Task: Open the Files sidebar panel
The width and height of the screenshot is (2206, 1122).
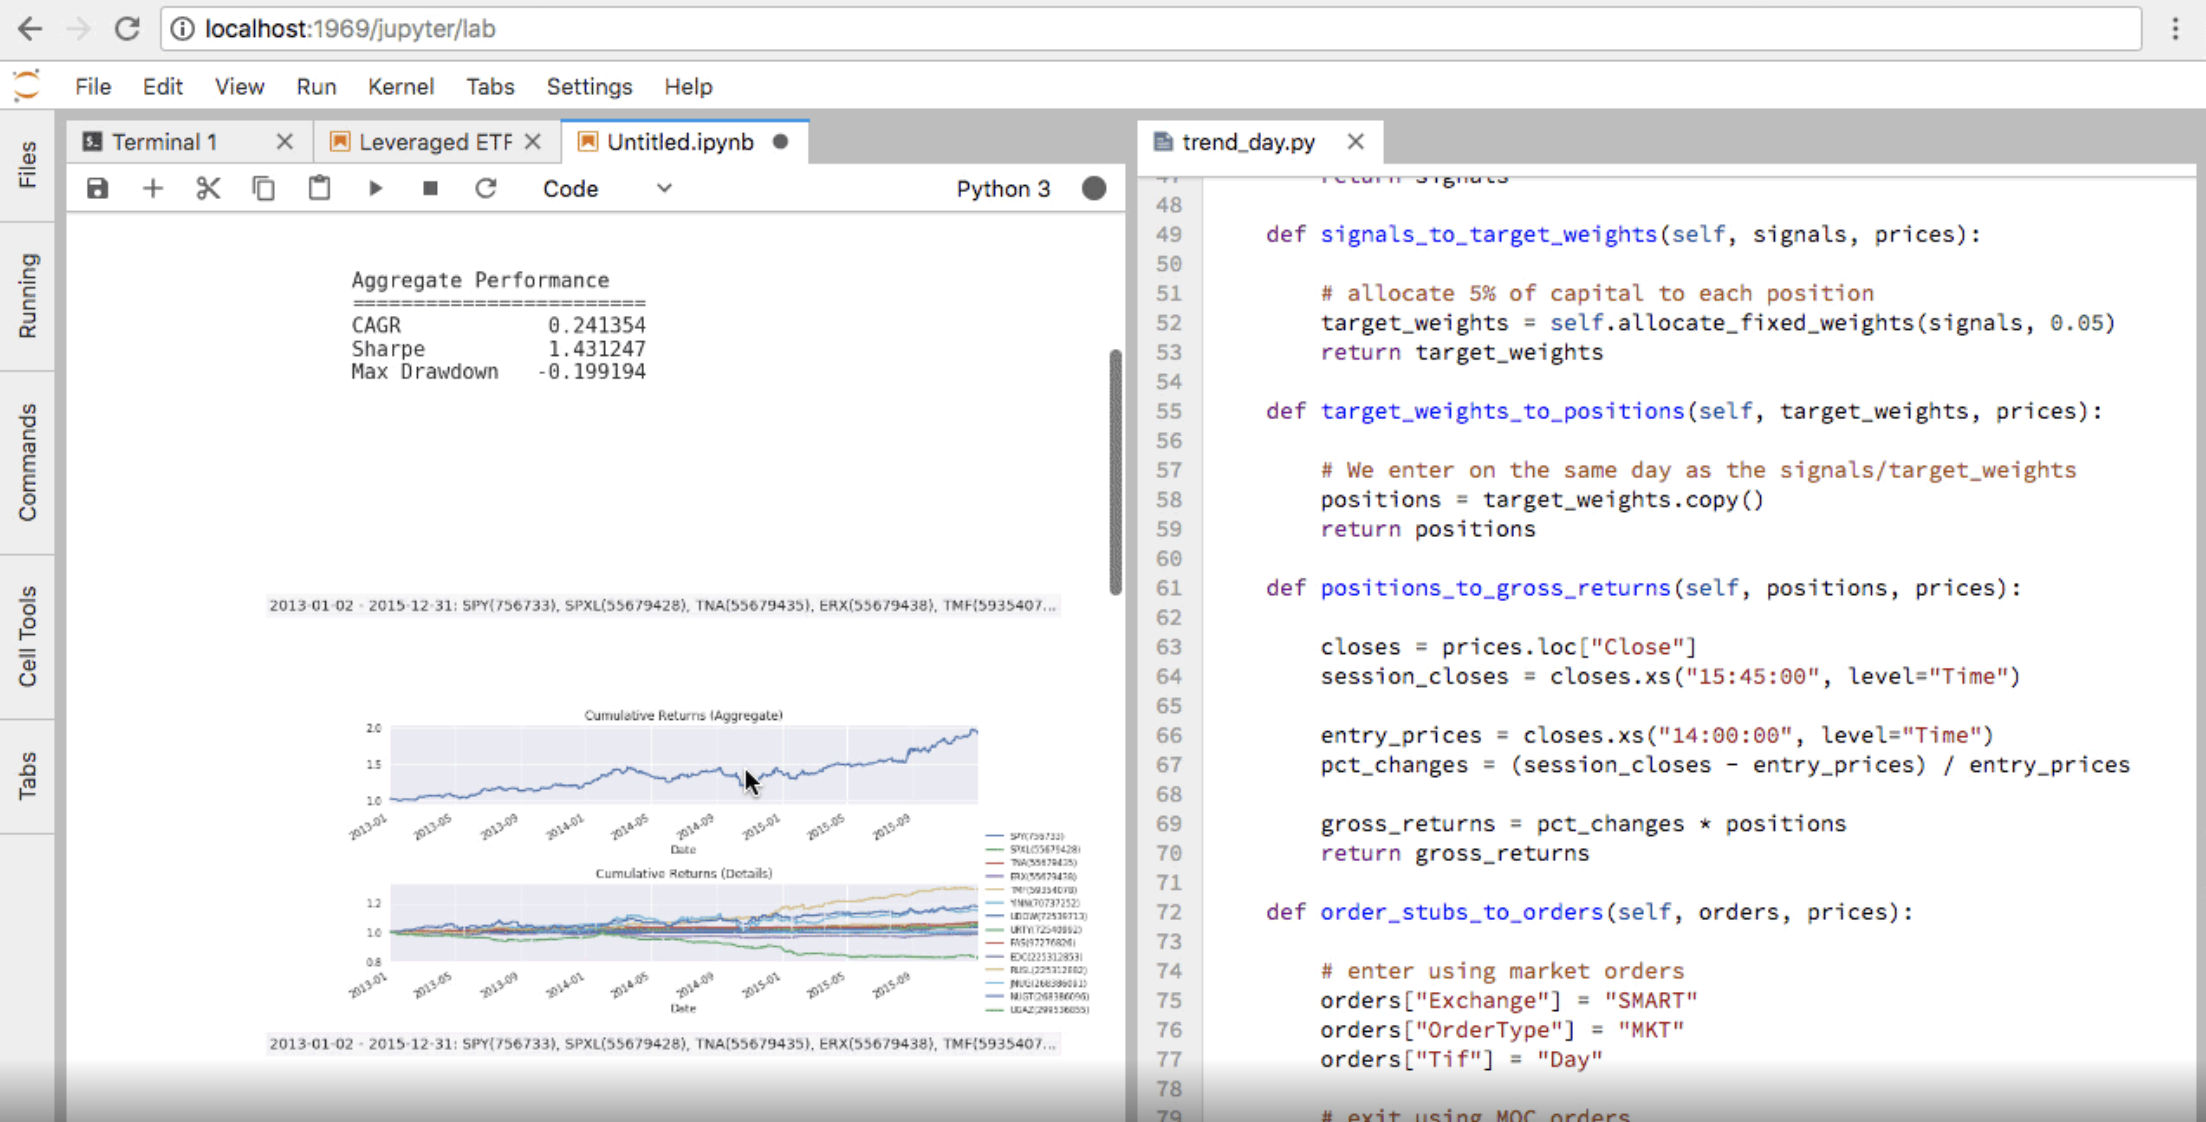Action: click(x=27, y=164)
